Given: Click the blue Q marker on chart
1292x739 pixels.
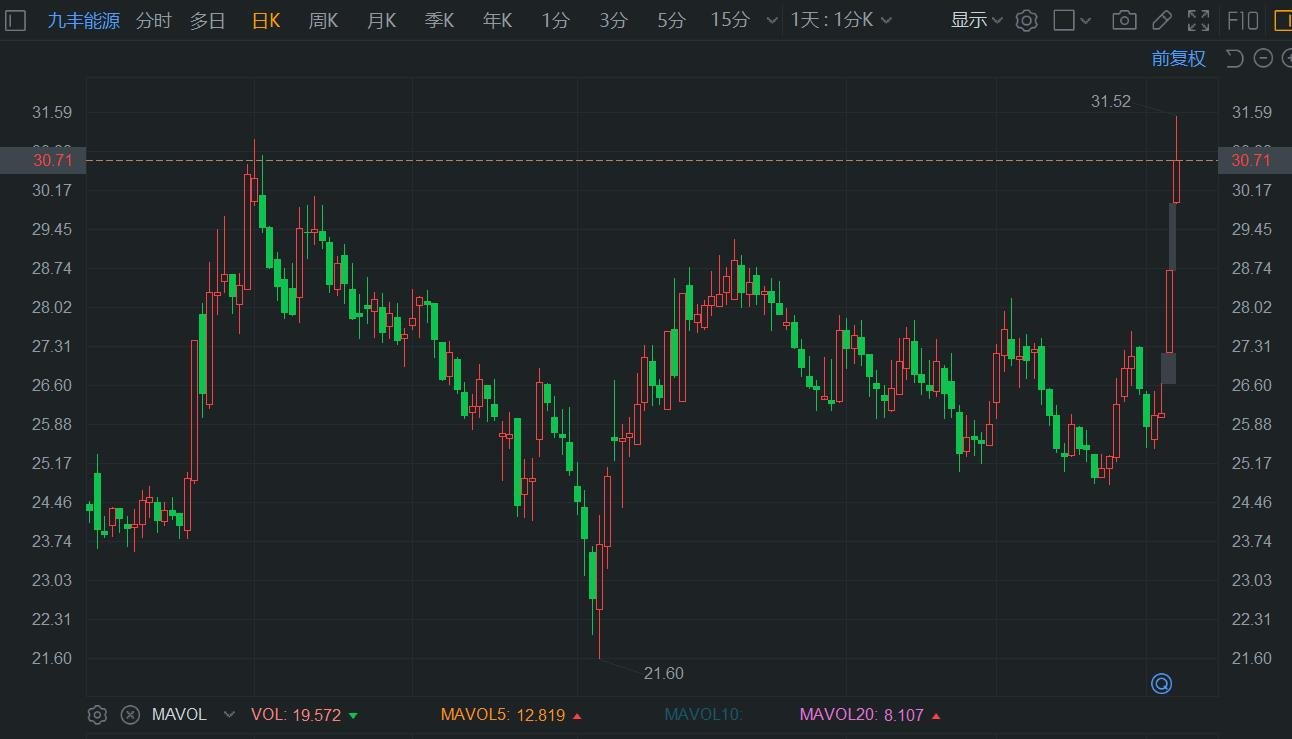Looking at the screenshot, I should pyautogui.click(x=1161, y=684).
